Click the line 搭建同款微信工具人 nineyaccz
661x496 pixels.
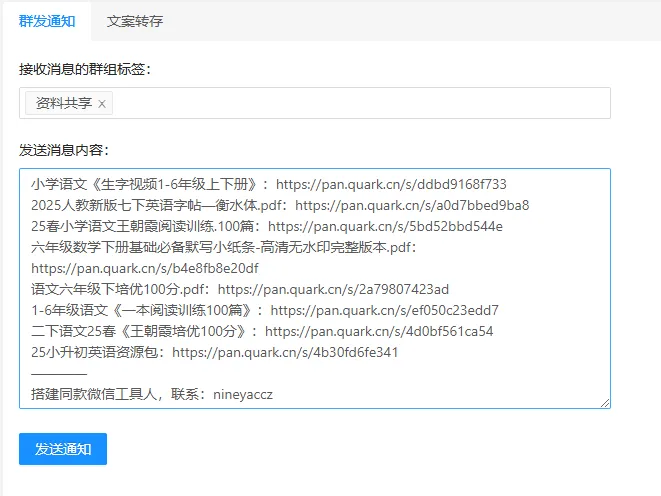tap(152, 394)
